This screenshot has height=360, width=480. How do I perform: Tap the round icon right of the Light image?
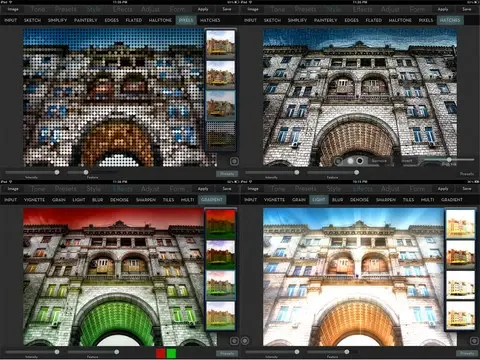(474, 341)
